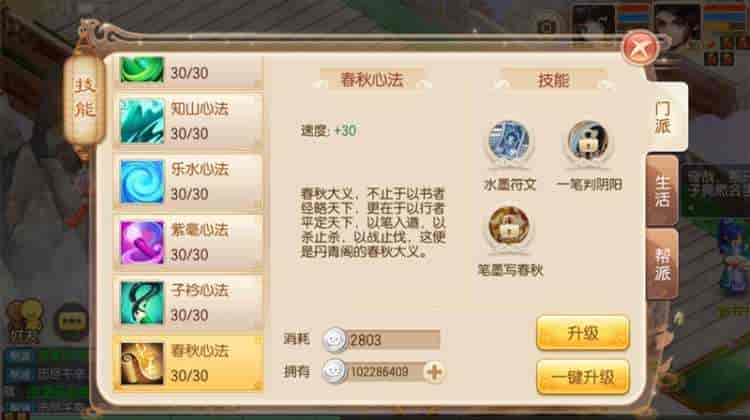Click the plus icon beside owned silver
The height and width of the screenshot is (420, 750).
[x=434, y=372]
